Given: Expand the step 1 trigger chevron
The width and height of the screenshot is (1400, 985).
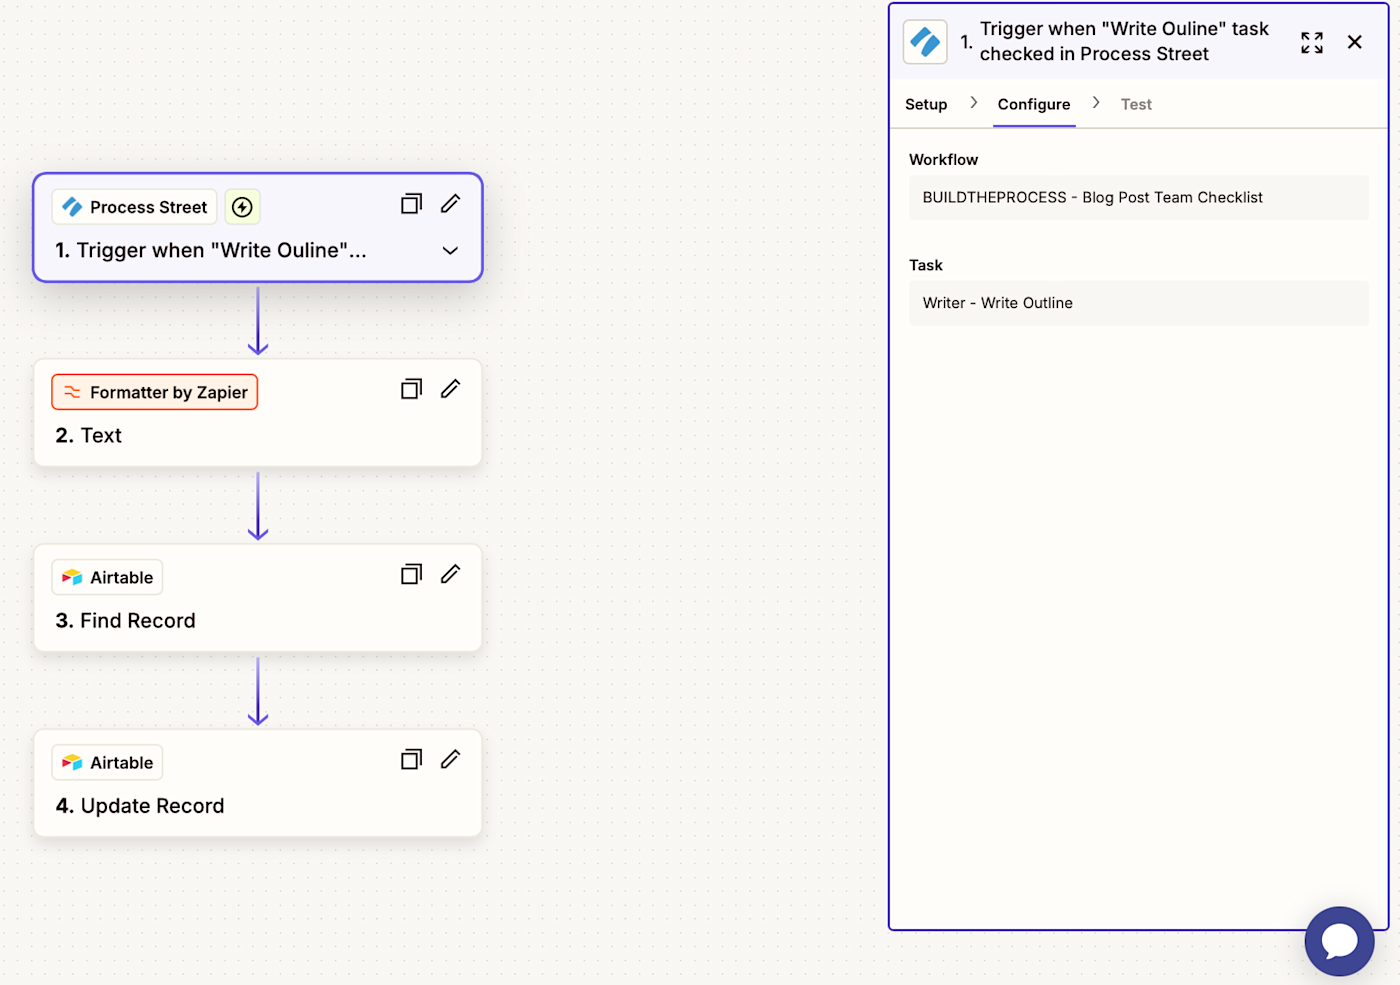Looking at the screenshot, I should 450,250.
